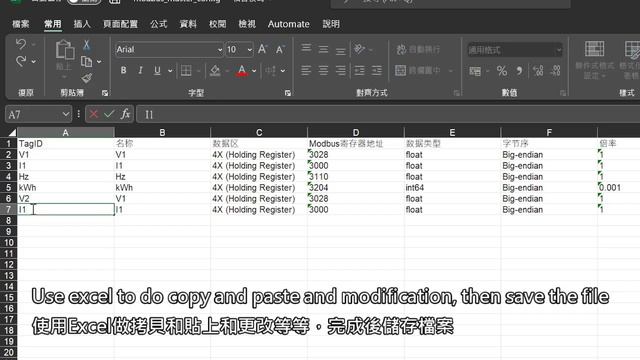Toggle Underline formatting
640x360 pixels.
coord(157,71)
